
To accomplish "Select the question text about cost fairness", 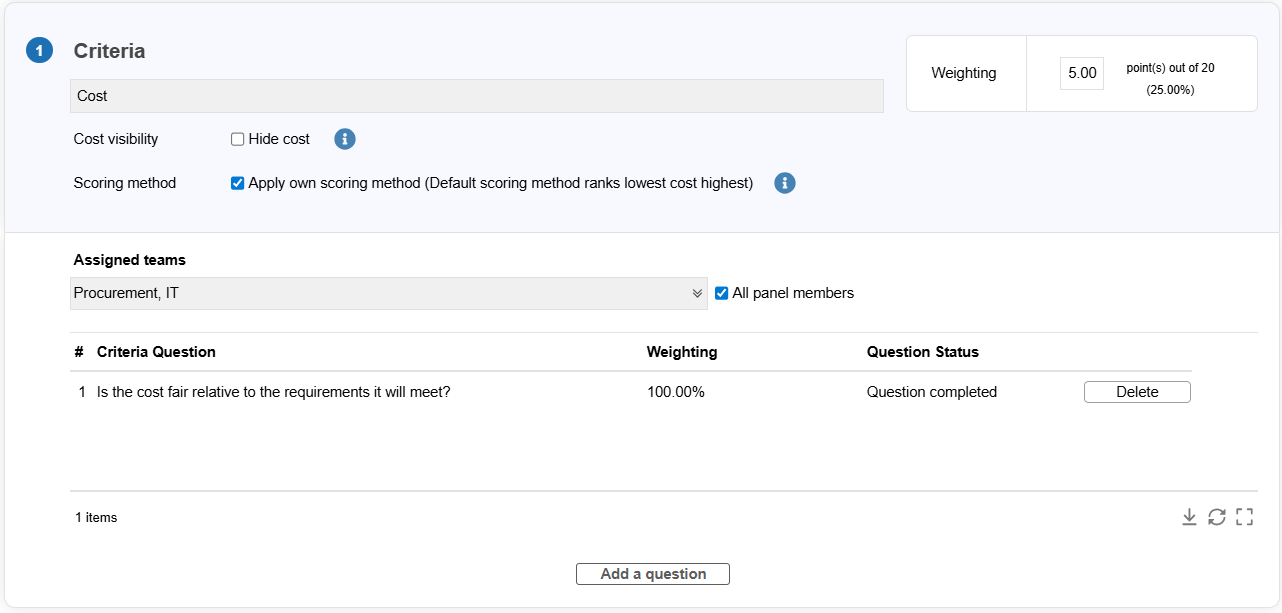I will pyautogui.click(x=274, y=392).
